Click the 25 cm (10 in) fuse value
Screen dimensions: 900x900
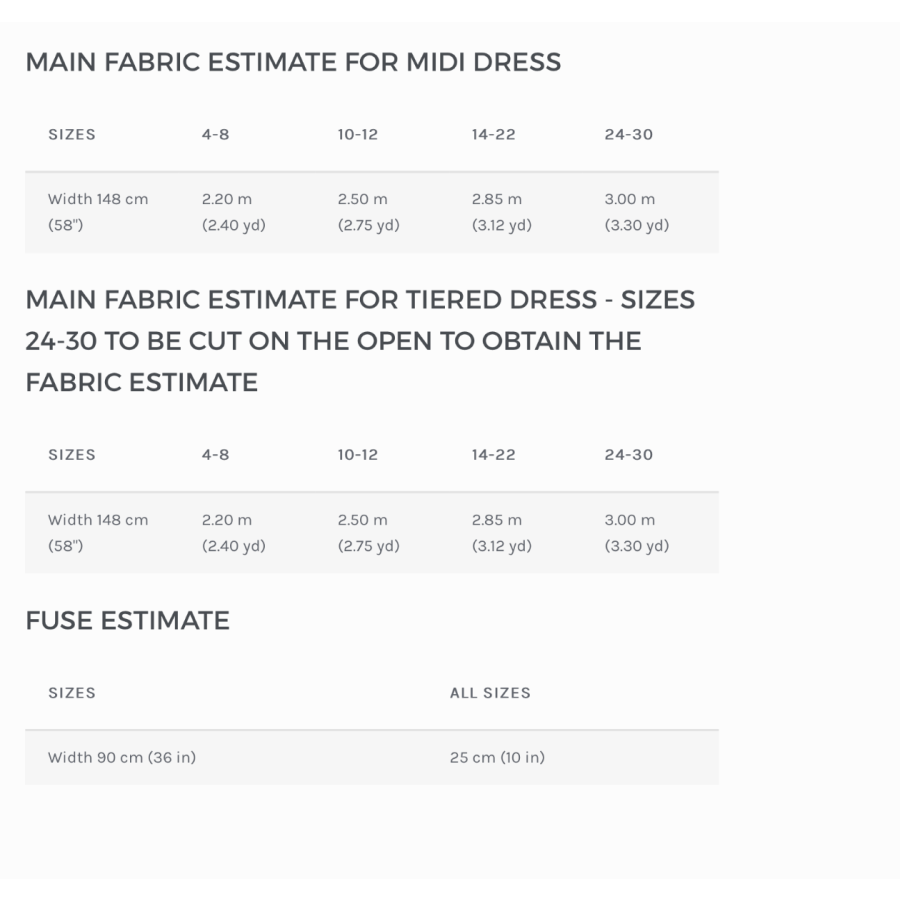point(497,758)
